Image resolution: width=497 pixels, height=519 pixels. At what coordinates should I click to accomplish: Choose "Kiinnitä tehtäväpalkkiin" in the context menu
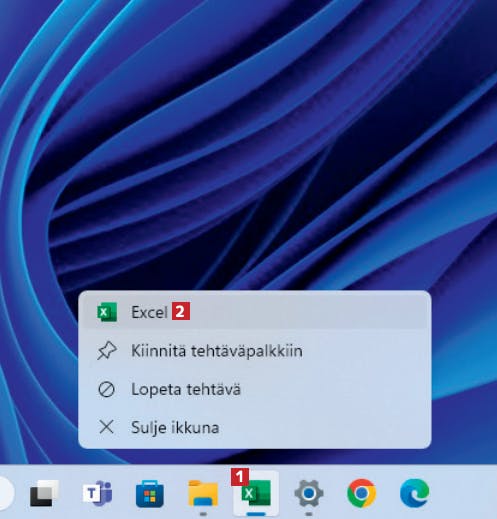[x=255, y=351]
